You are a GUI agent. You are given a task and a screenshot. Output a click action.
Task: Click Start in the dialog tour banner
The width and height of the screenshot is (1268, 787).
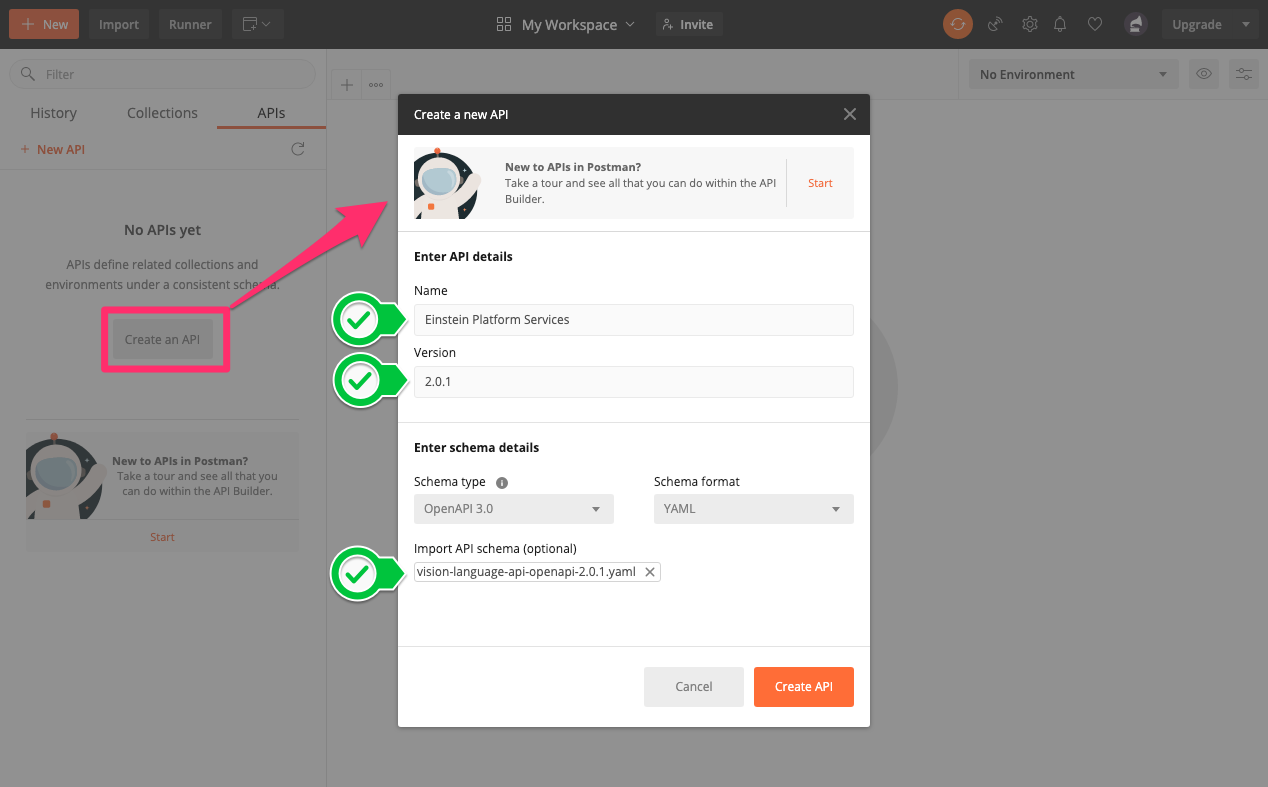point(820,183)
